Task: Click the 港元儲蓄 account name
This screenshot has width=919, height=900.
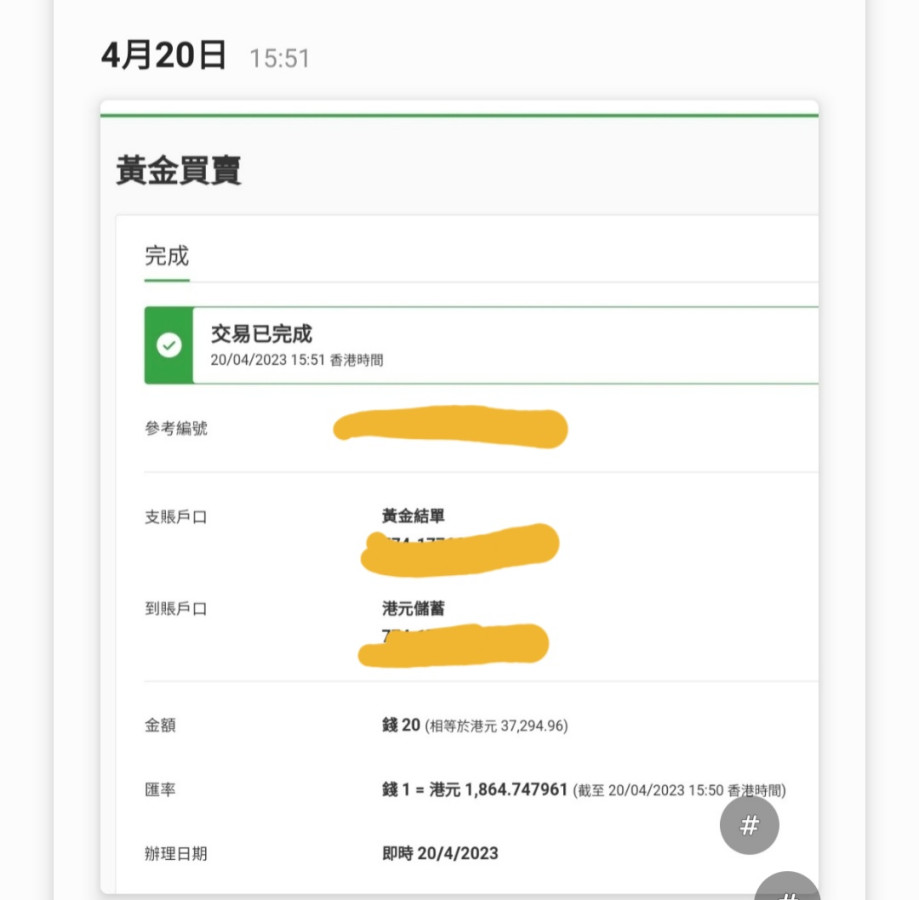Action: pyautogui.click(x=413, y=607)
